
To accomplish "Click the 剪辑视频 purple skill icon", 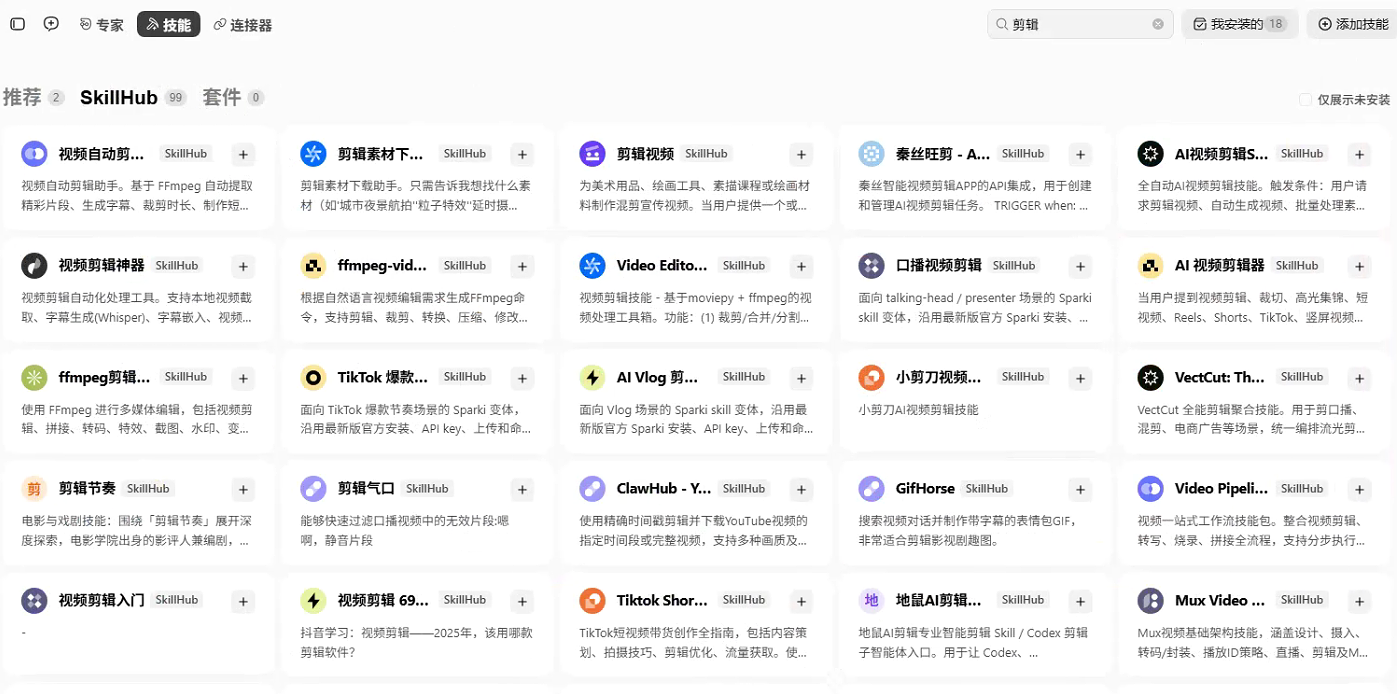I will [x=592, y=154].
